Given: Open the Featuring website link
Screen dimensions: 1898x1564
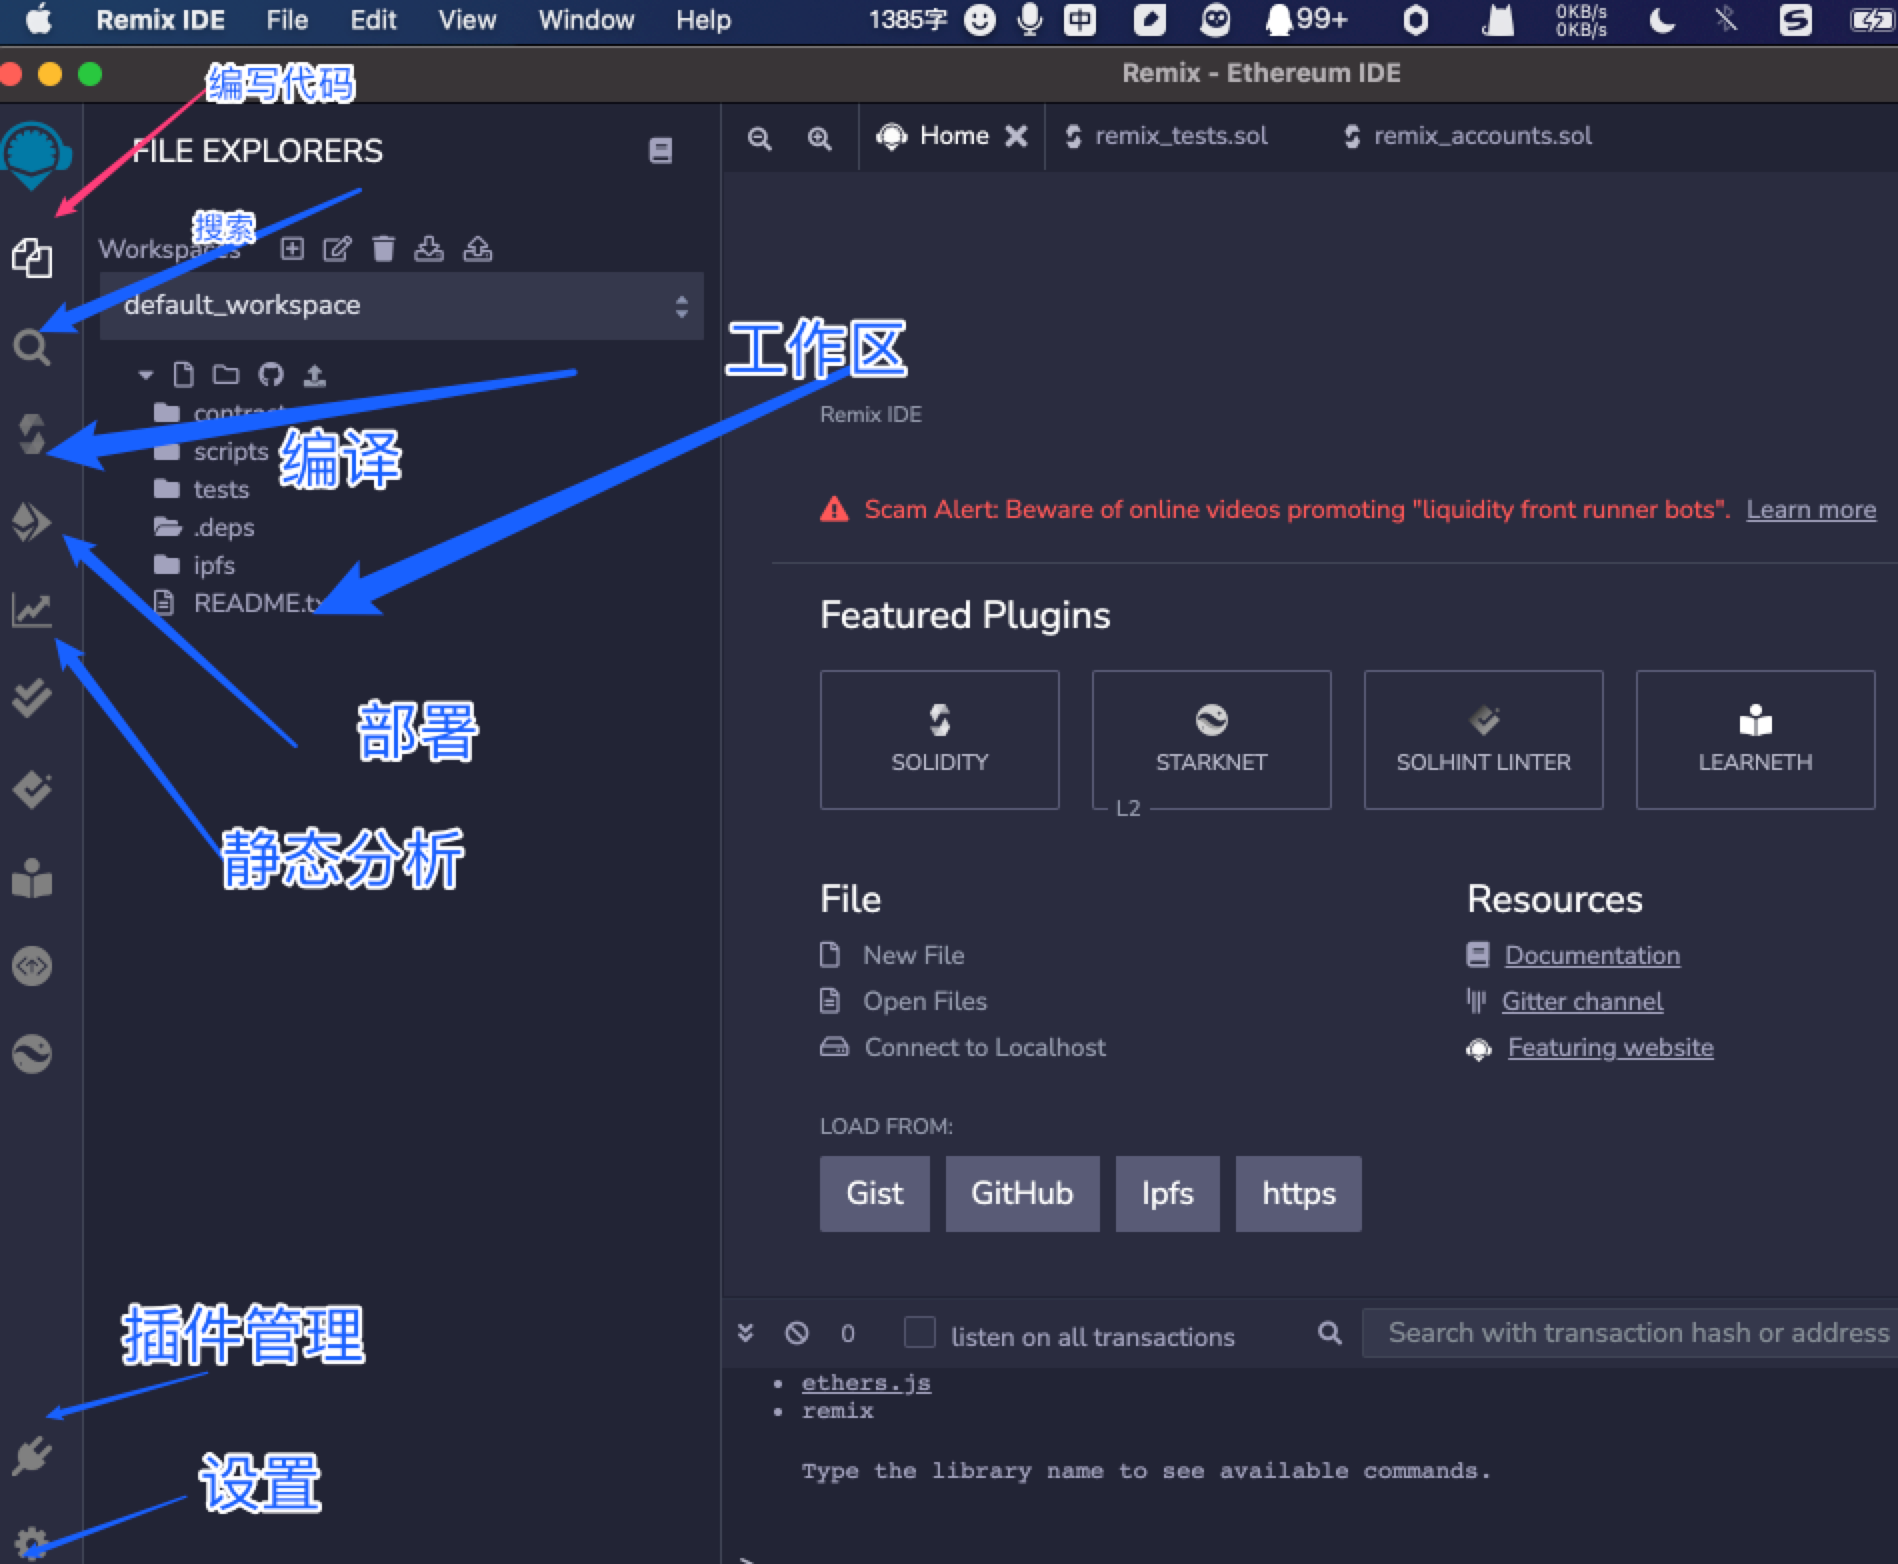Looking at the screenshot, I should point(1610,1048).
